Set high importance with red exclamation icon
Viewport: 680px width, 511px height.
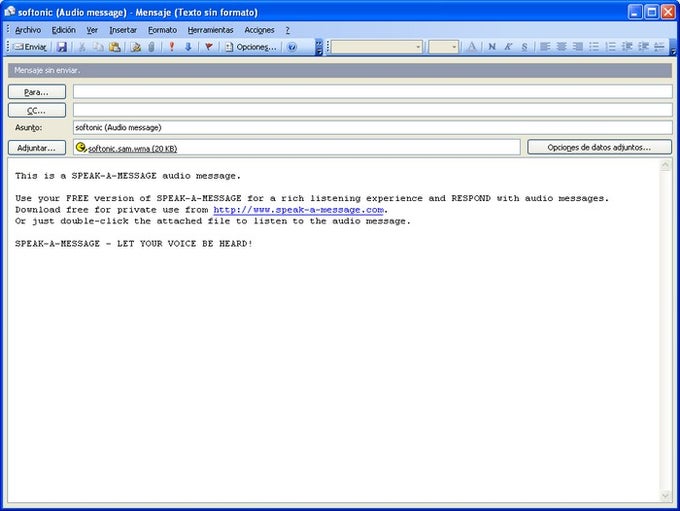172,47
